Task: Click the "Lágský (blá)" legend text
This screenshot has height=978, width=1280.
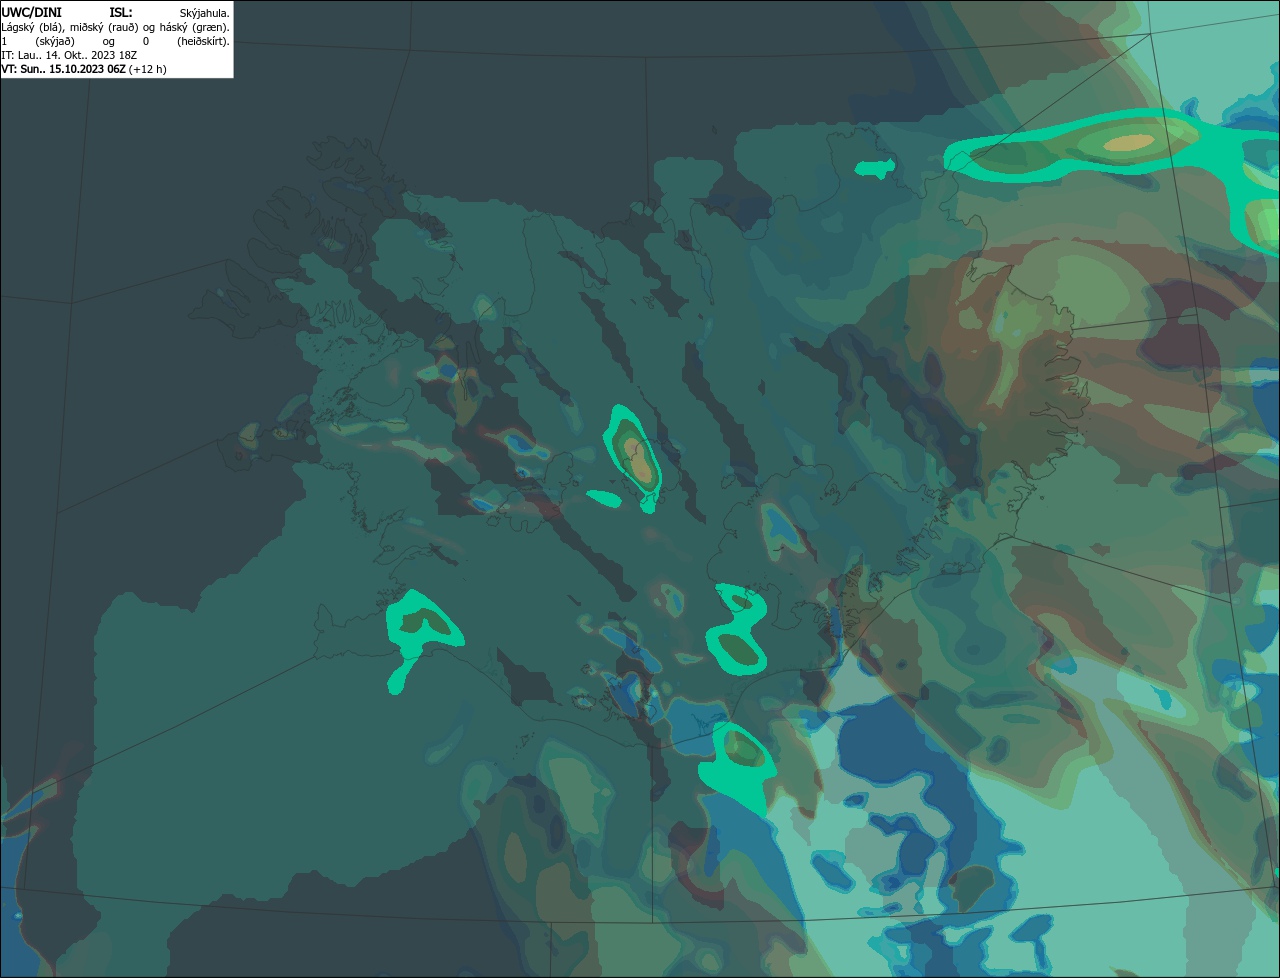Action: (33, 27)
